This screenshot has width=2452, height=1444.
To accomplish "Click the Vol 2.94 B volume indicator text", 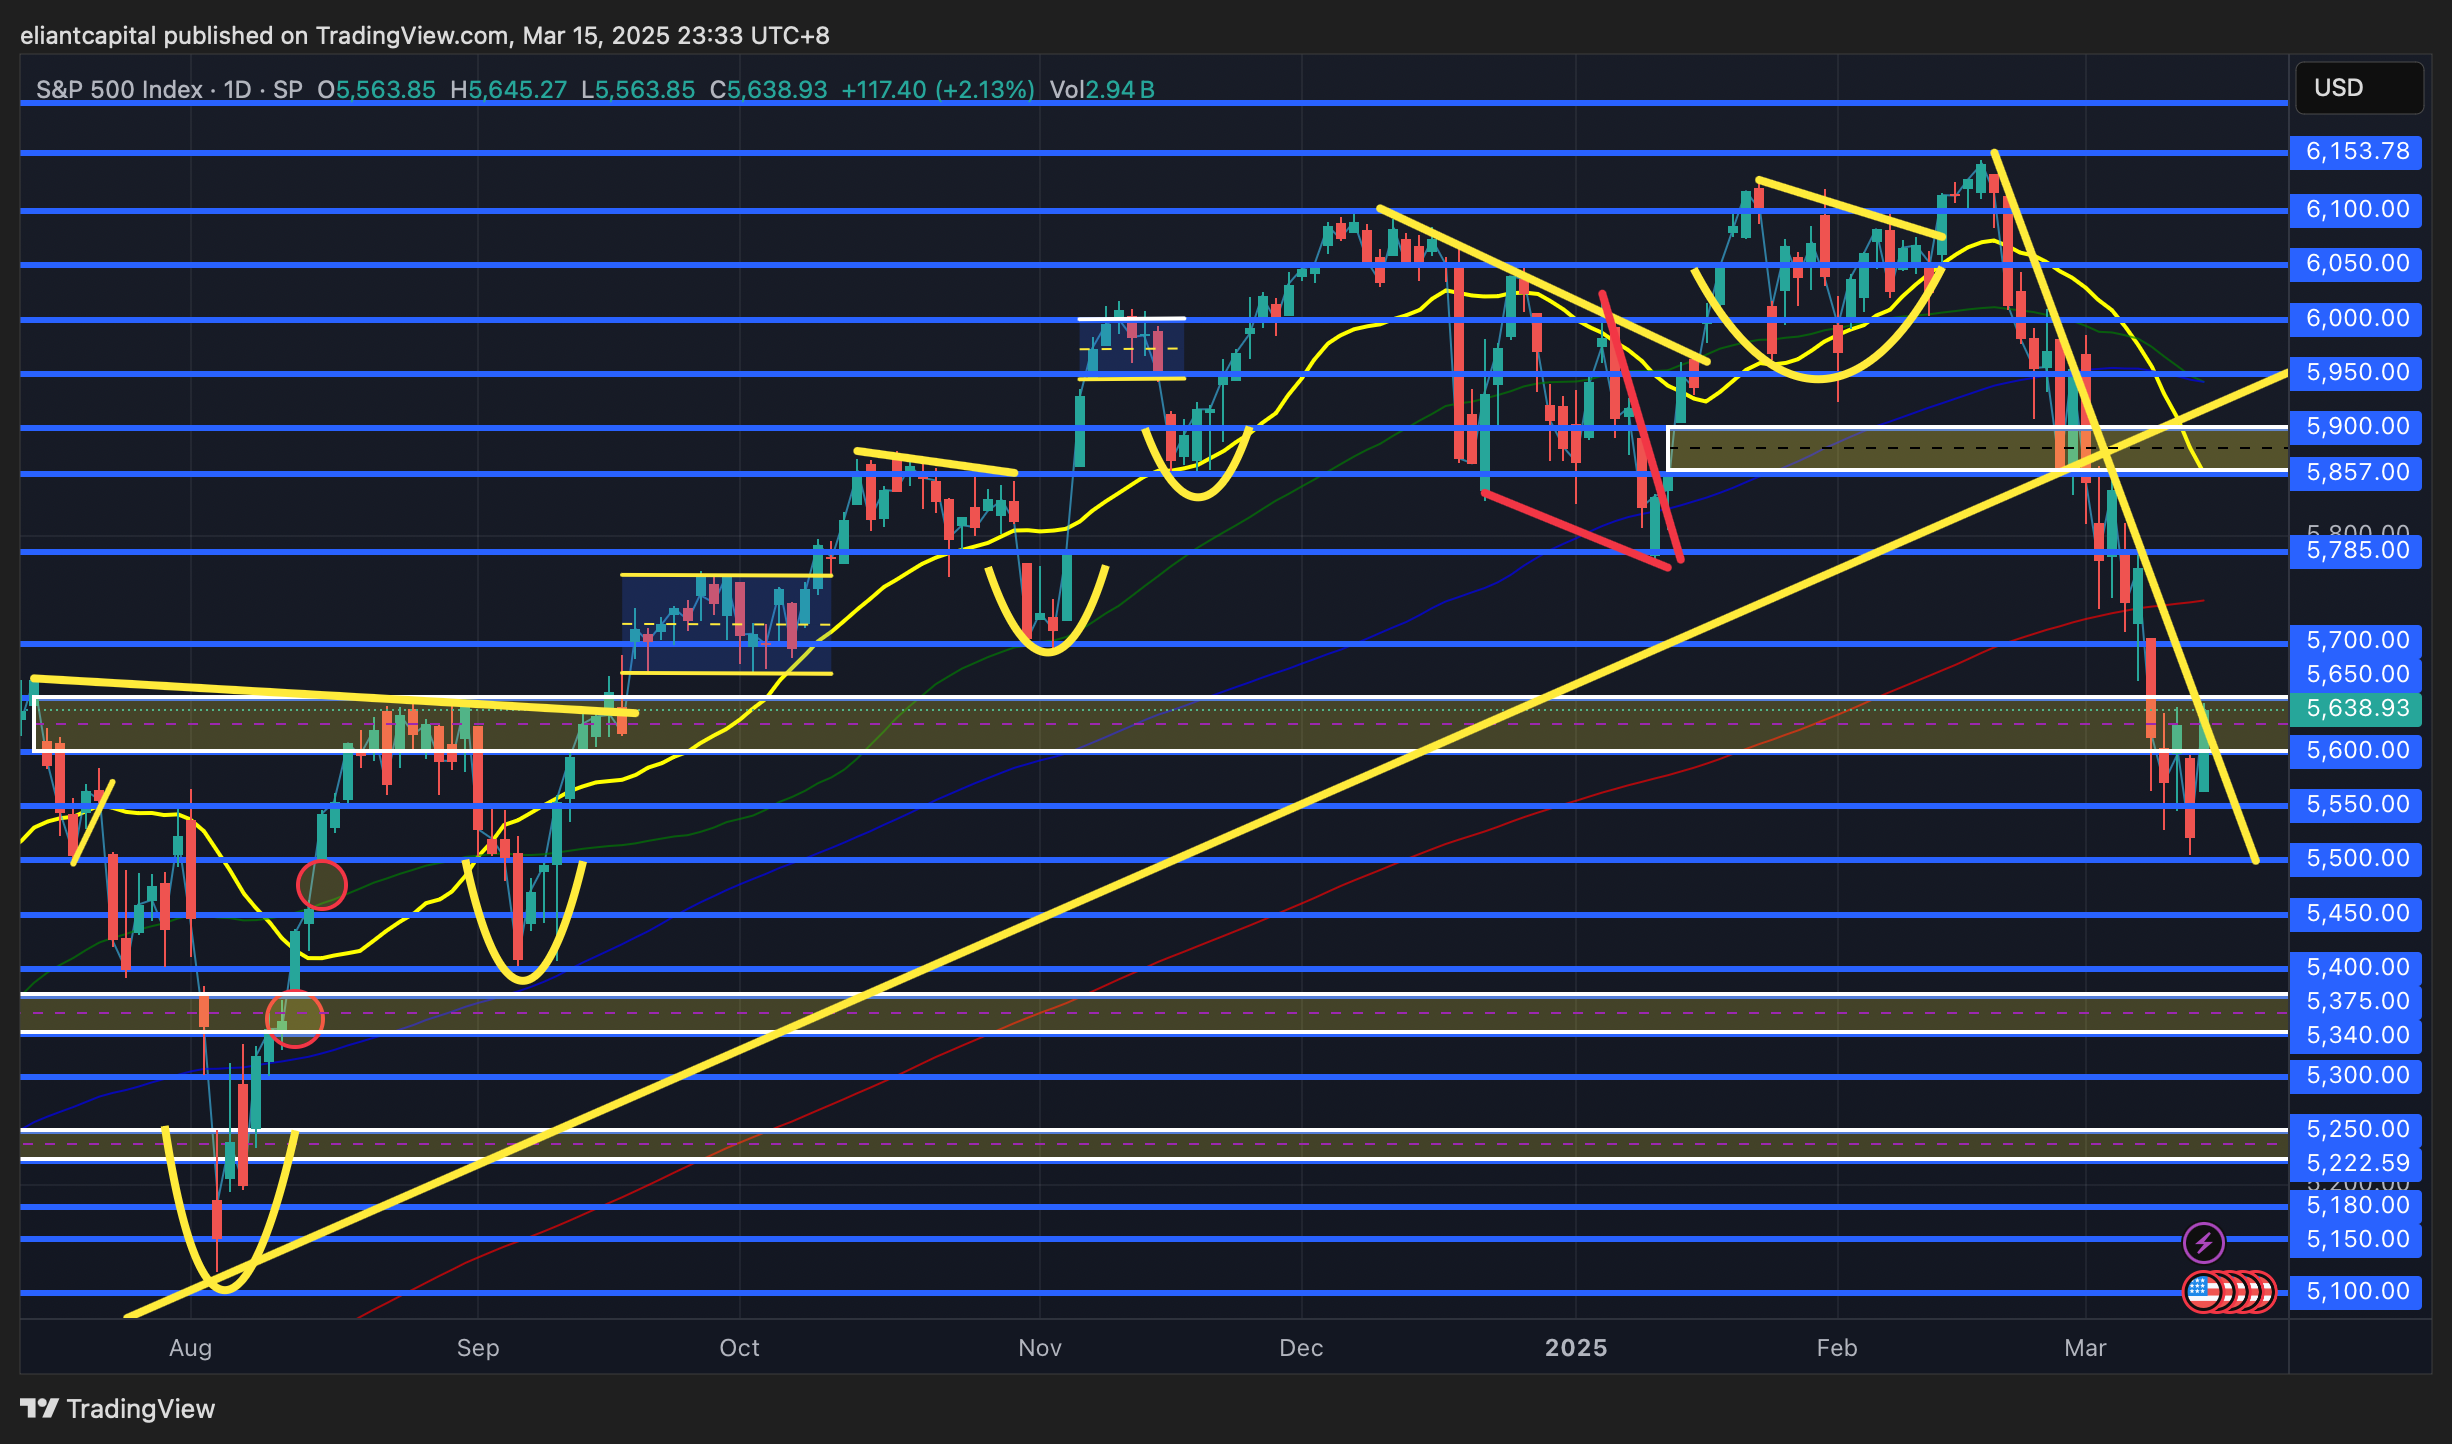I will (x=1102, y=90).
